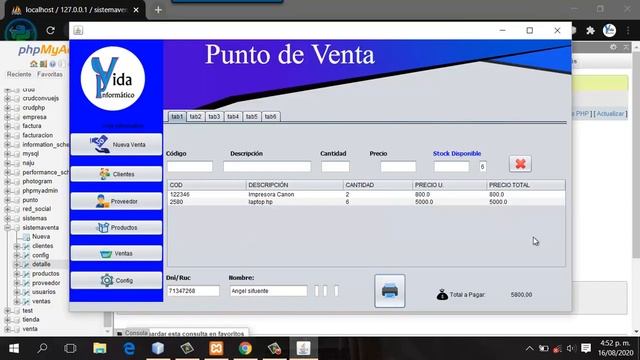This screenshot has height=360, width=640.
Task: Go to the Proveedor section
Action: [116, 201]
